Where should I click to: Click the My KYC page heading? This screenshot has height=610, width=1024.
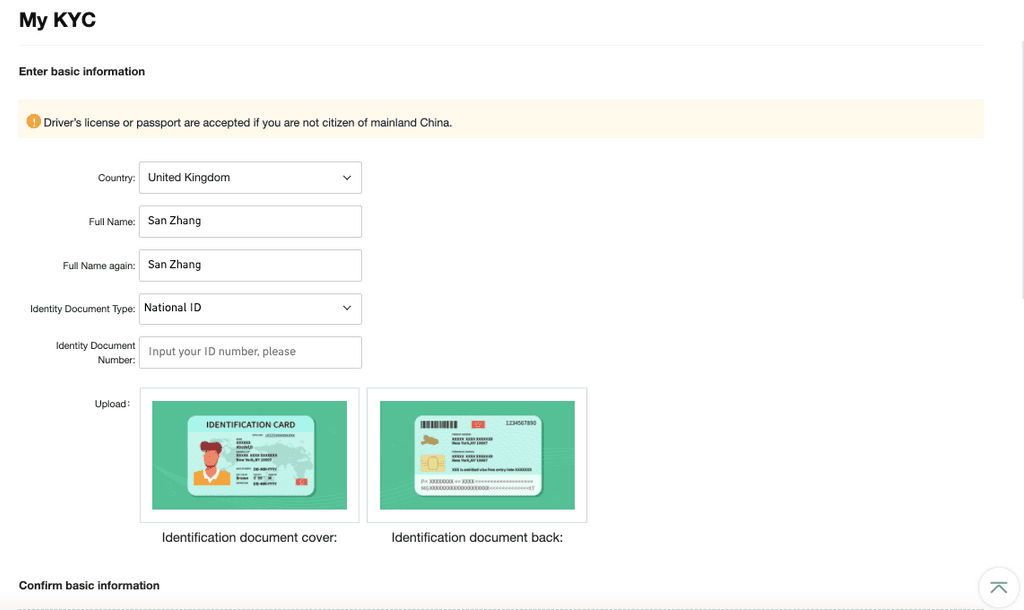click(x=57, y=20)
